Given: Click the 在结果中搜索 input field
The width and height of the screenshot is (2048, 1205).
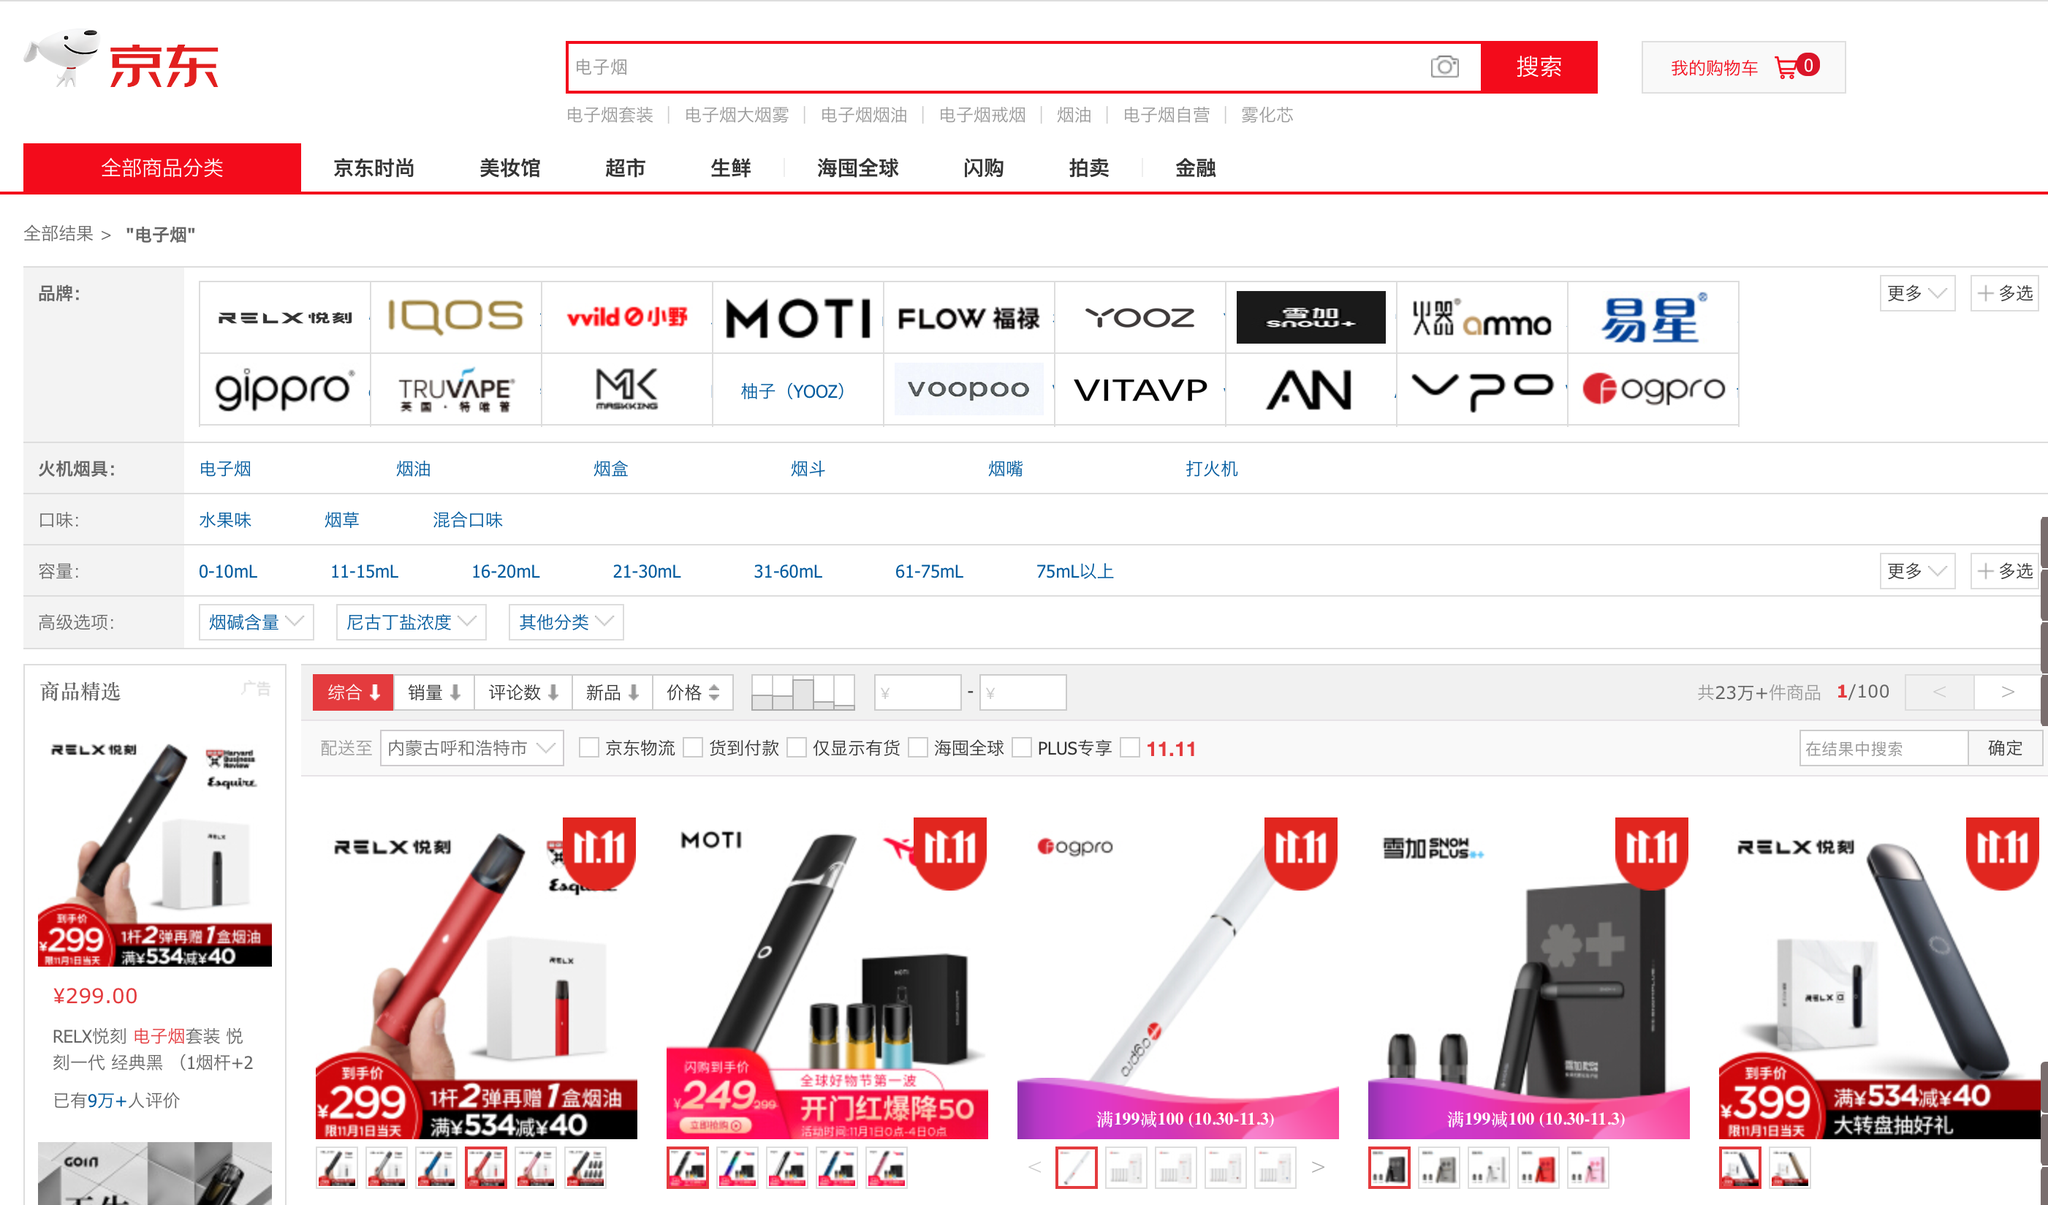Looking at the screenshot, I should [1884, 748].
